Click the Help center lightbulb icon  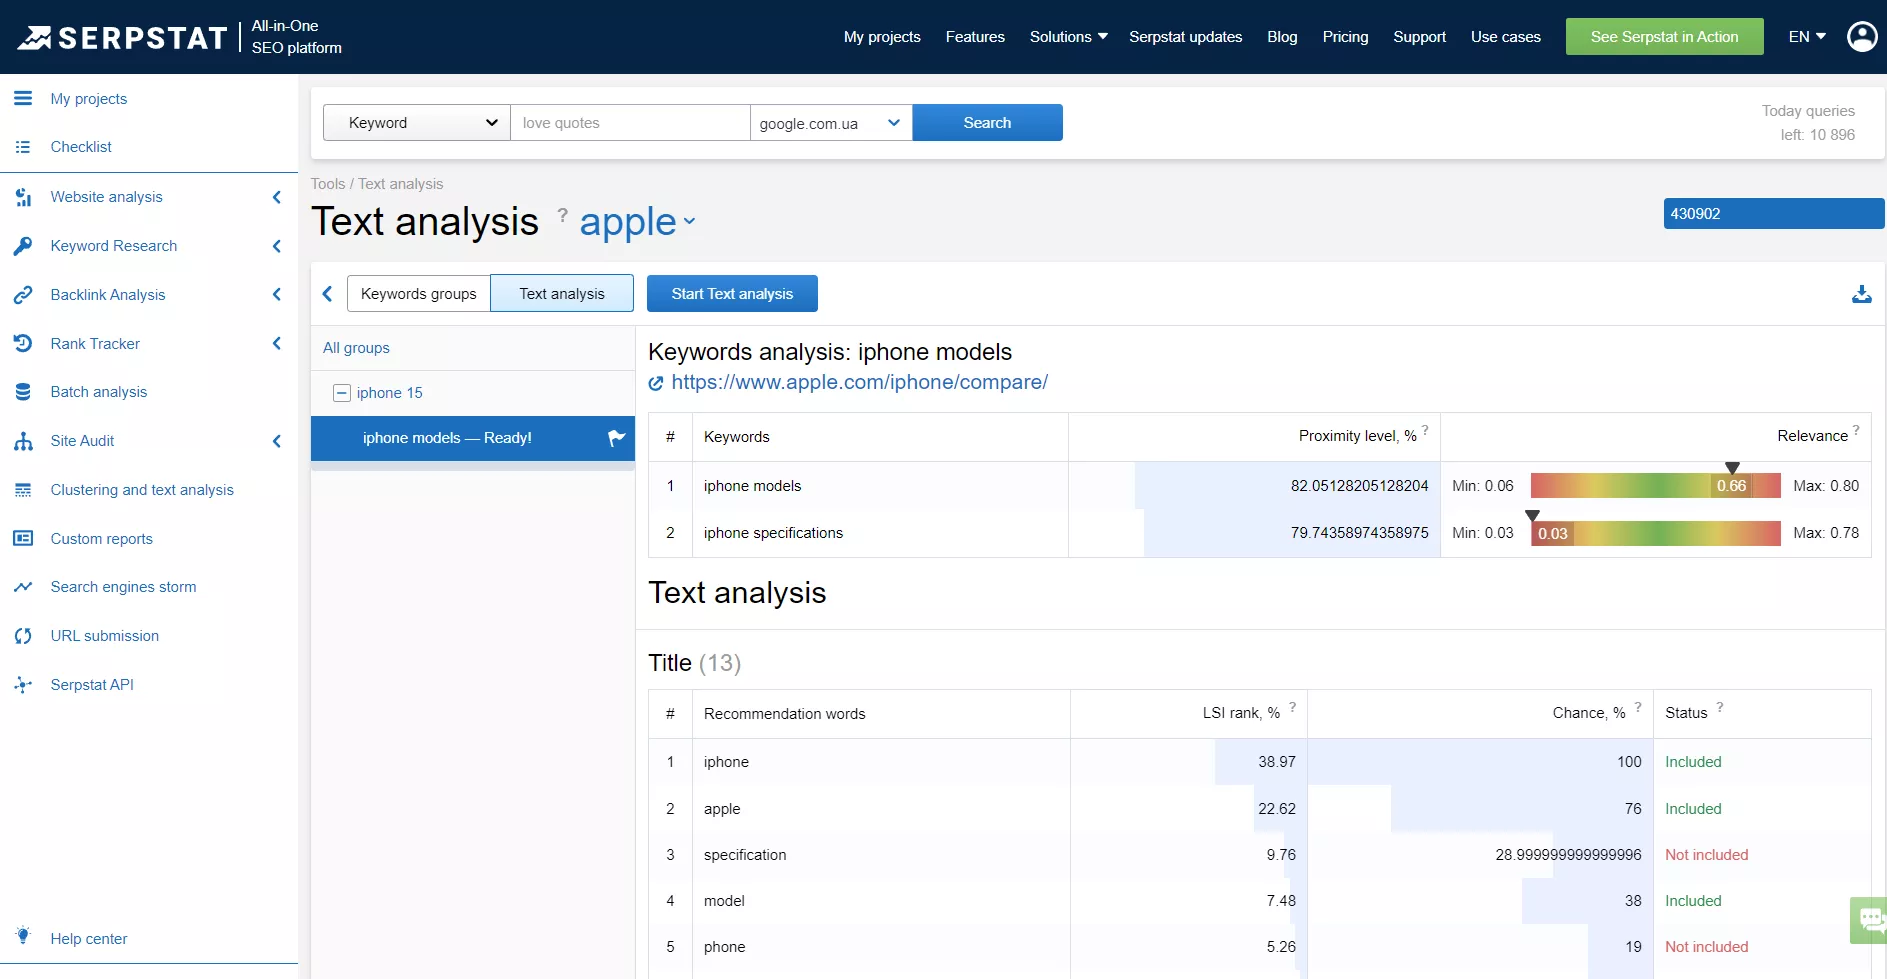[23, 936]
